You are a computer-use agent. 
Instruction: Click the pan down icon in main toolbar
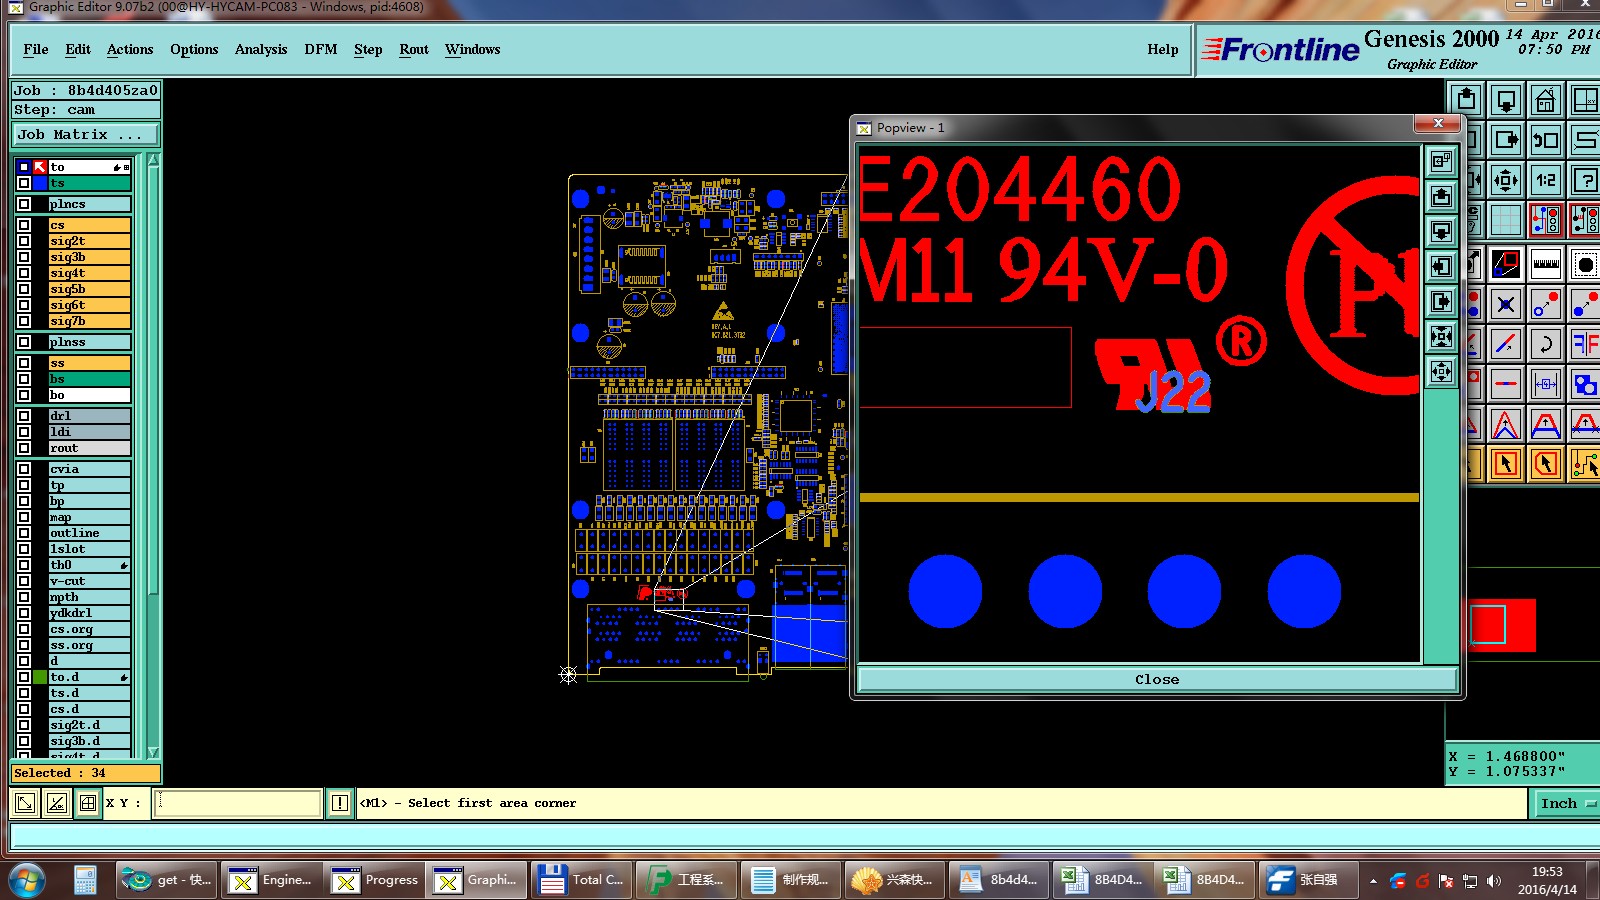[1506, 100]
